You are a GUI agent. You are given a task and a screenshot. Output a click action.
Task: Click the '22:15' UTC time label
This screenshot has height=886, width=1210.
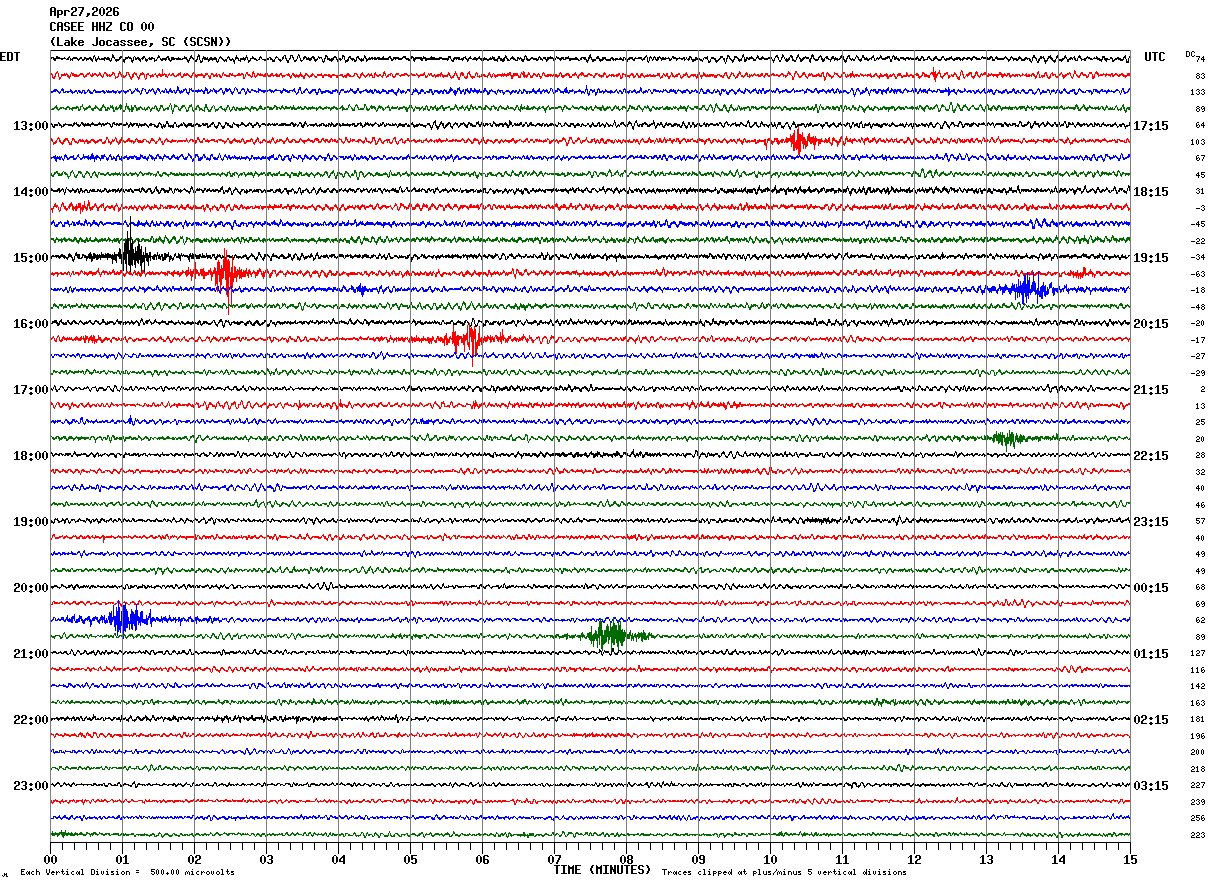[1151, 456]
